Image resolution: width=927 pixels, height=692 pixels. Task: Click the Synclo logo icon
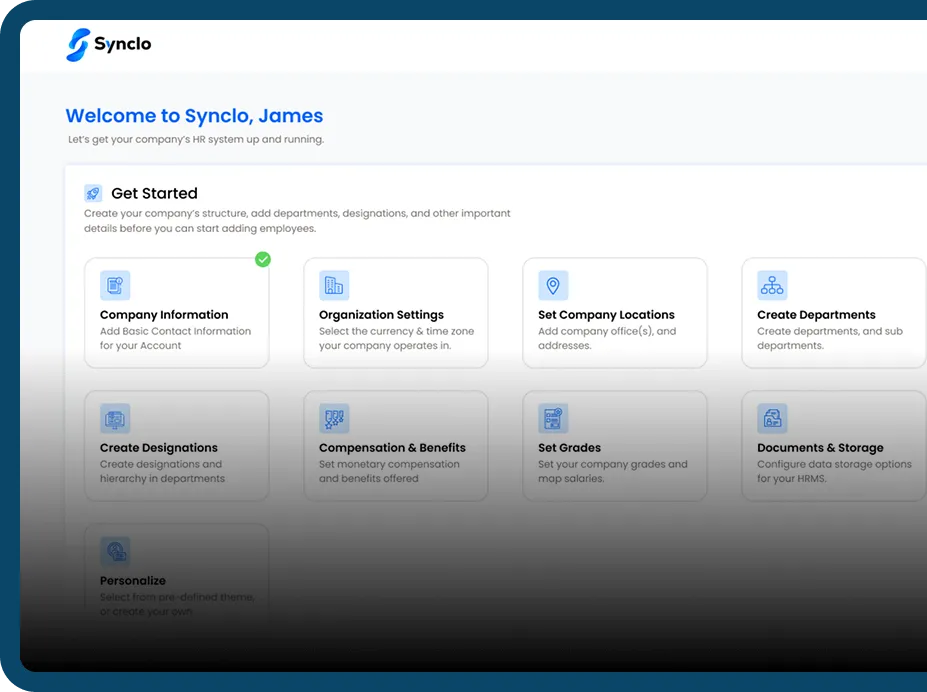[x=78, y=44]
